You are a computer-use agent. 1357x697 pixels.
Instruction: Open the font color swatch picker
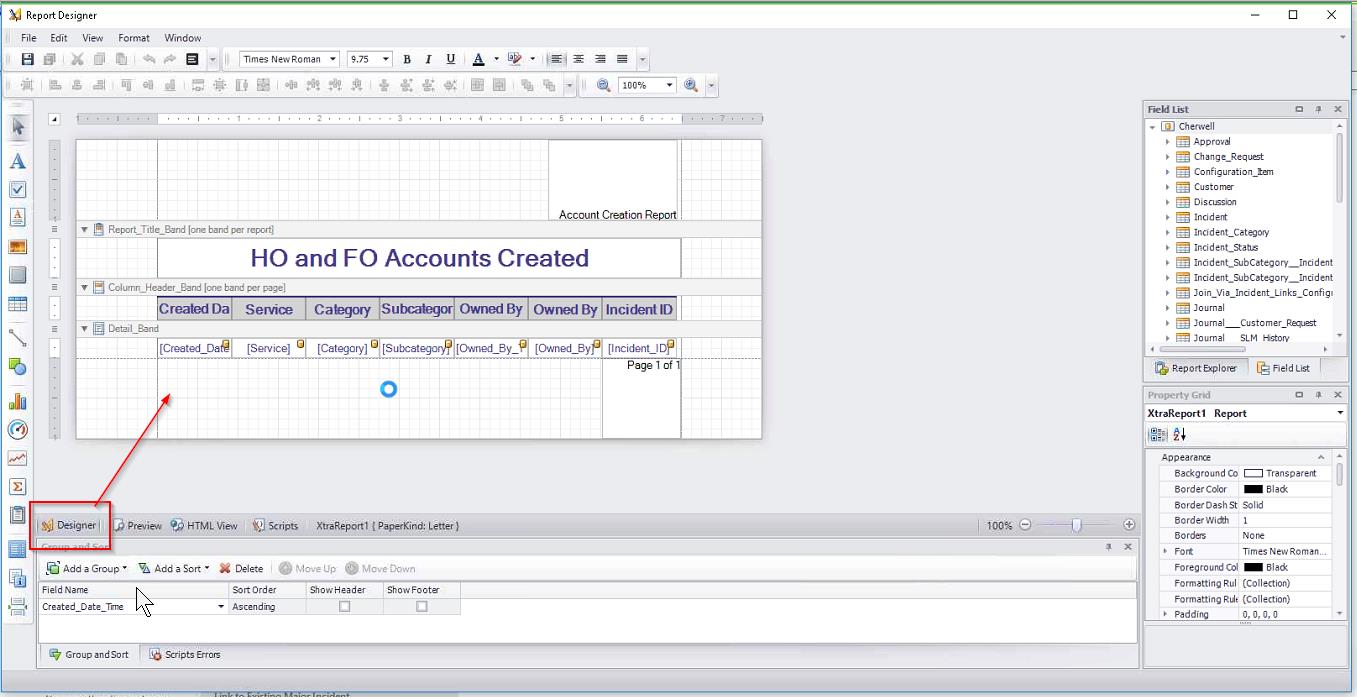click(x=496, y=59)
